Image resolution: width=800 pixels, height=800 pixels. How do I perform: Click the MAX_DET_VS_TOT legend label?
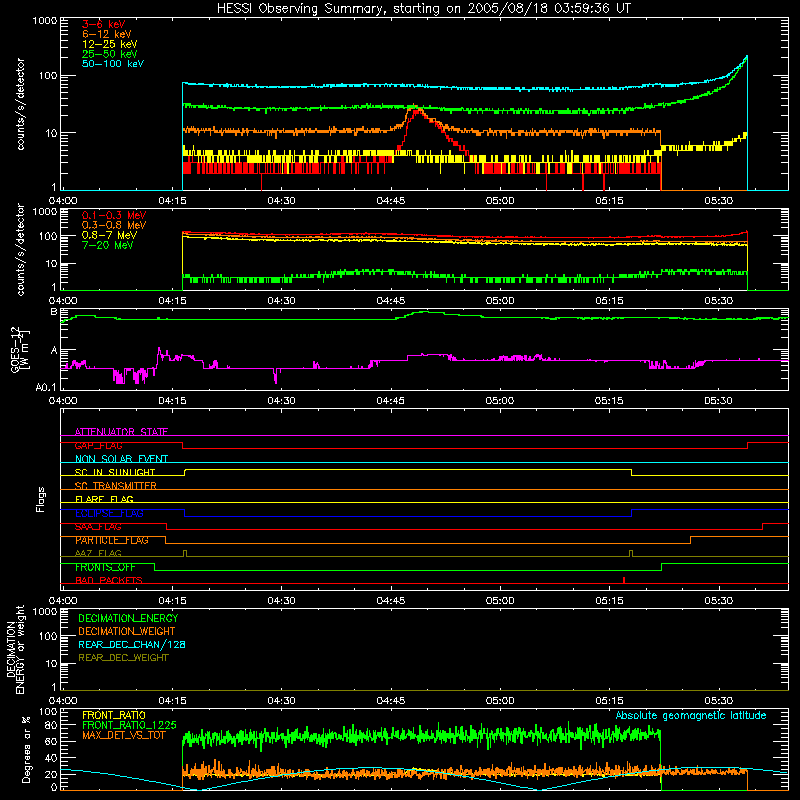(124, 735)
